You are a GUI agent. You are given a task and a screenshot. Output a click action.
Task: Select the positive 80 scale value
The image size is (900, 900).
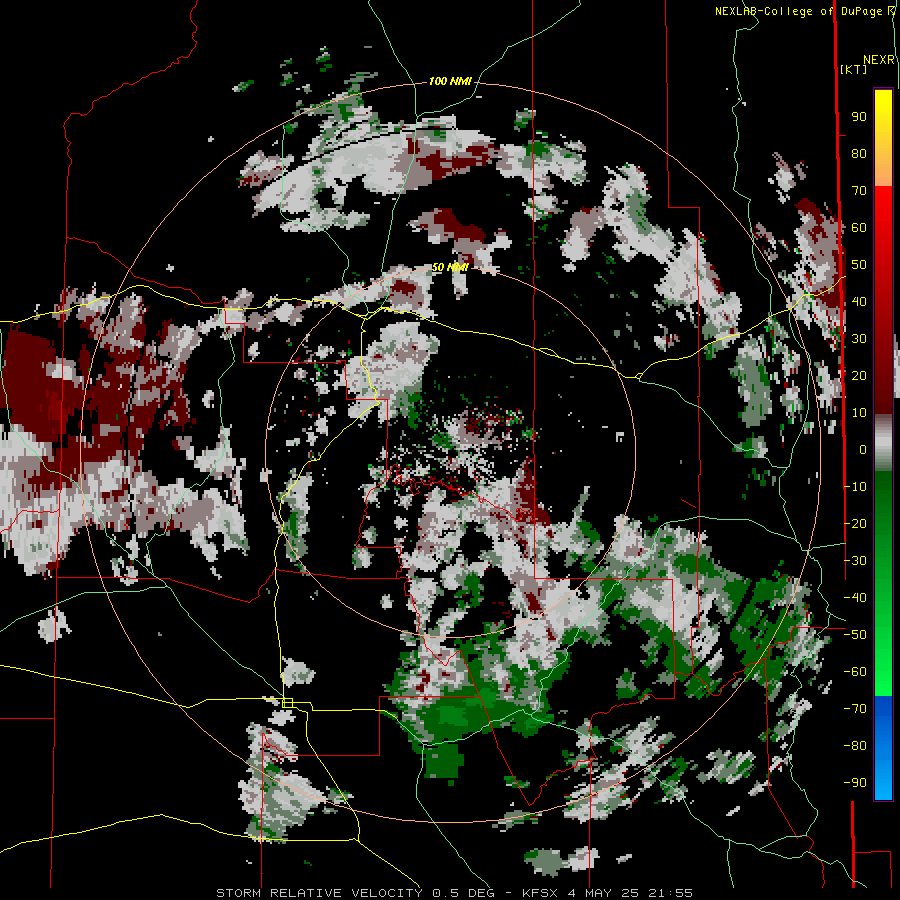(x=859, y=154)
